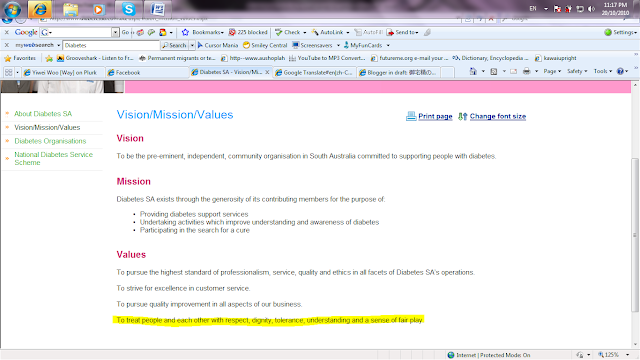The height and width of the screenshot is (360, 640).
Task: Click the Feeds icon in command bar
Action: 493,71
